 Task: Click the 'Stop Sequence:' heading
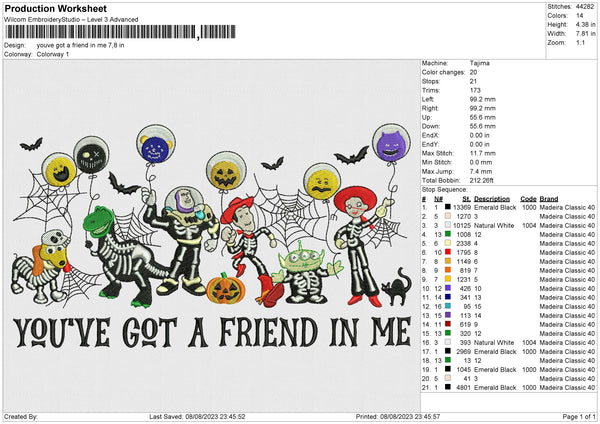444,190
